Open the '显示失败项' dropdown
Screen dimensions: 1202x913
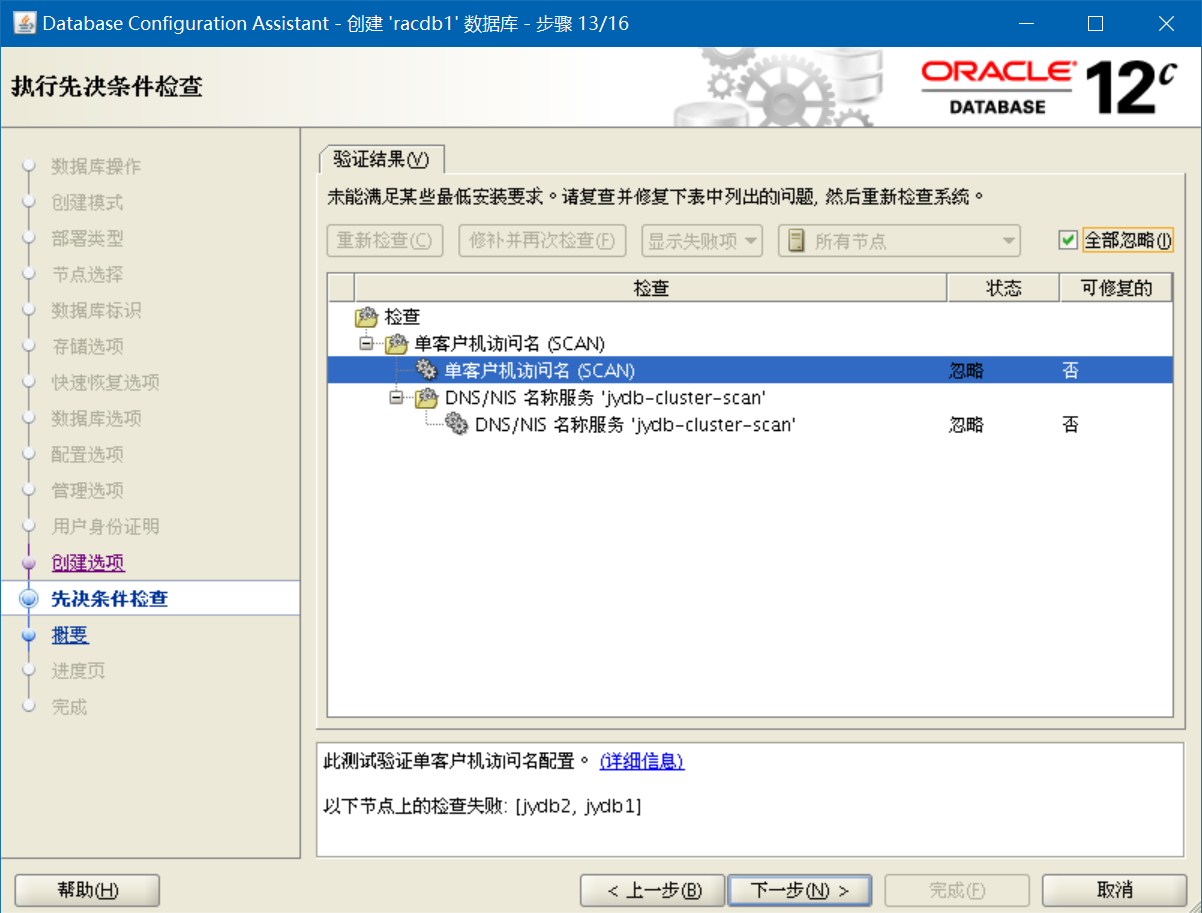(x=702, y=241)
